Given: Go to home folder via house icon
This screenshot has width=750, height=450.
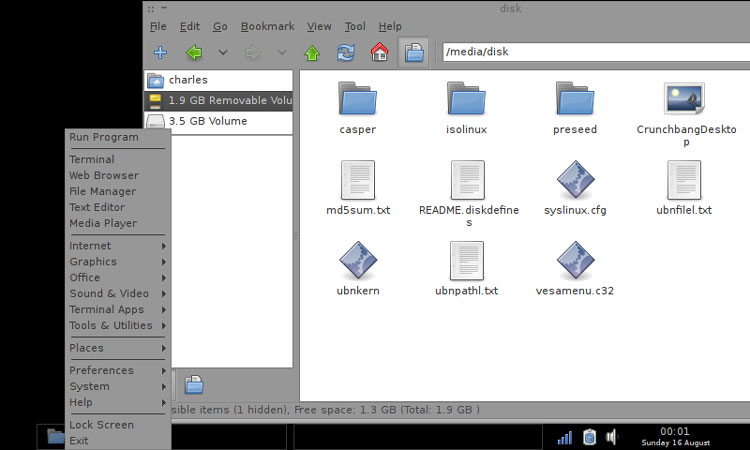Looking at the screenshot, I should (379, 52).
